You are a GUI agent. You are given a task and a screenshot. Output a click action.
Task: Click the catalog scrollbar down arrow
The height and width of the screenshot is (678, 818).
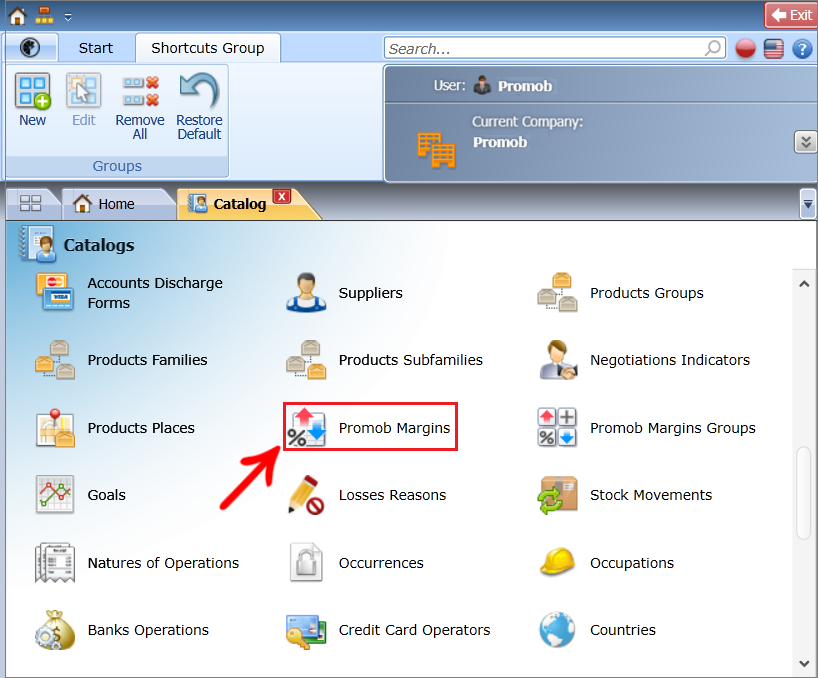804,664
